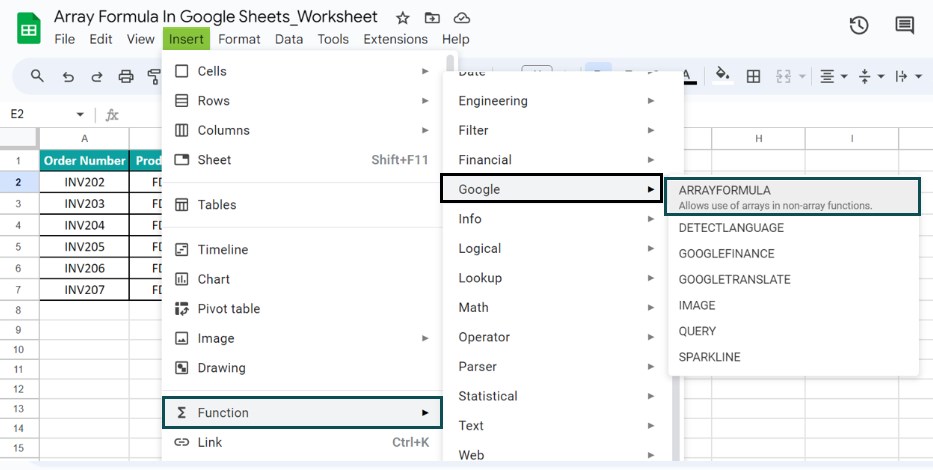Open the Tools menu

pyautogui.click(x=333, y=39)
